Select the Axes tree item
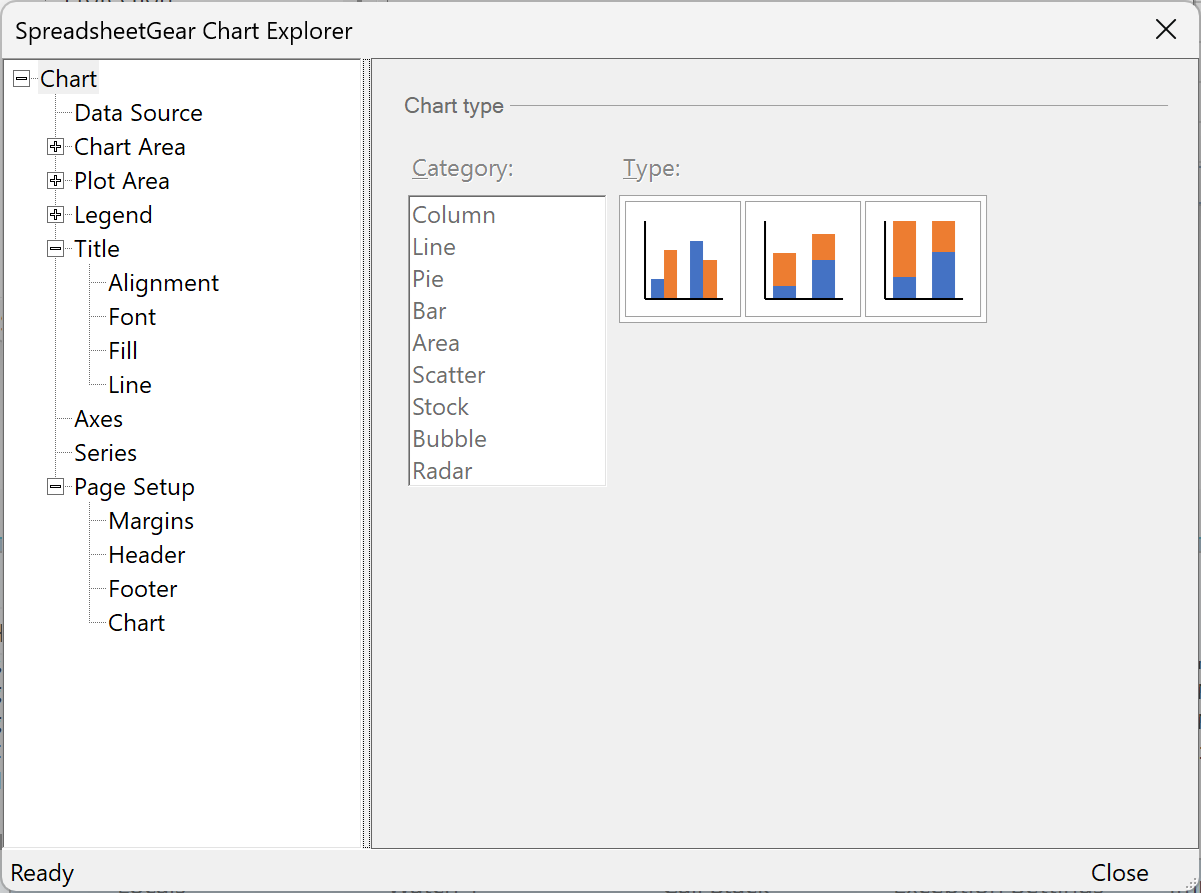The height and width of the screenshot is (893, 1201). tap(98, 419)
